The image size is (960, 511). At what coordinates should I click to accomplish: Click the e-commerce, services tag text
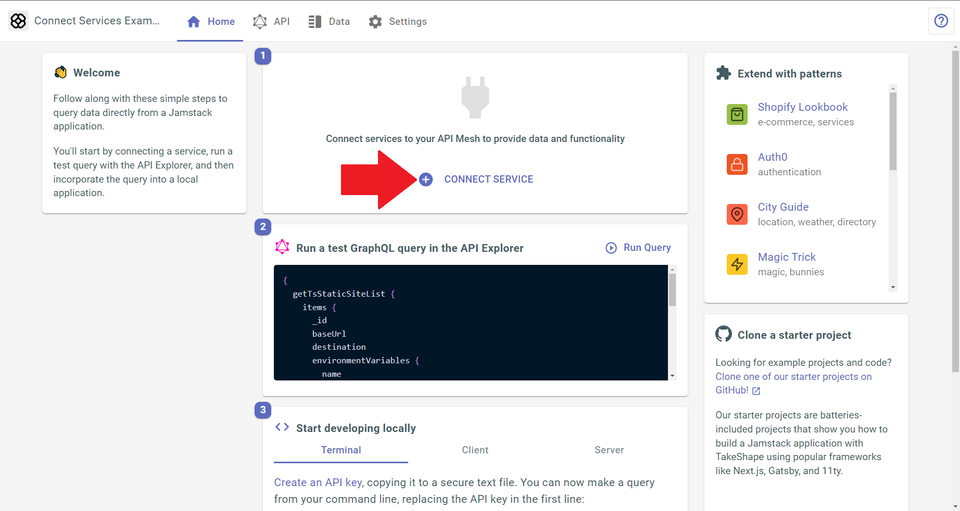pos(806,122)
